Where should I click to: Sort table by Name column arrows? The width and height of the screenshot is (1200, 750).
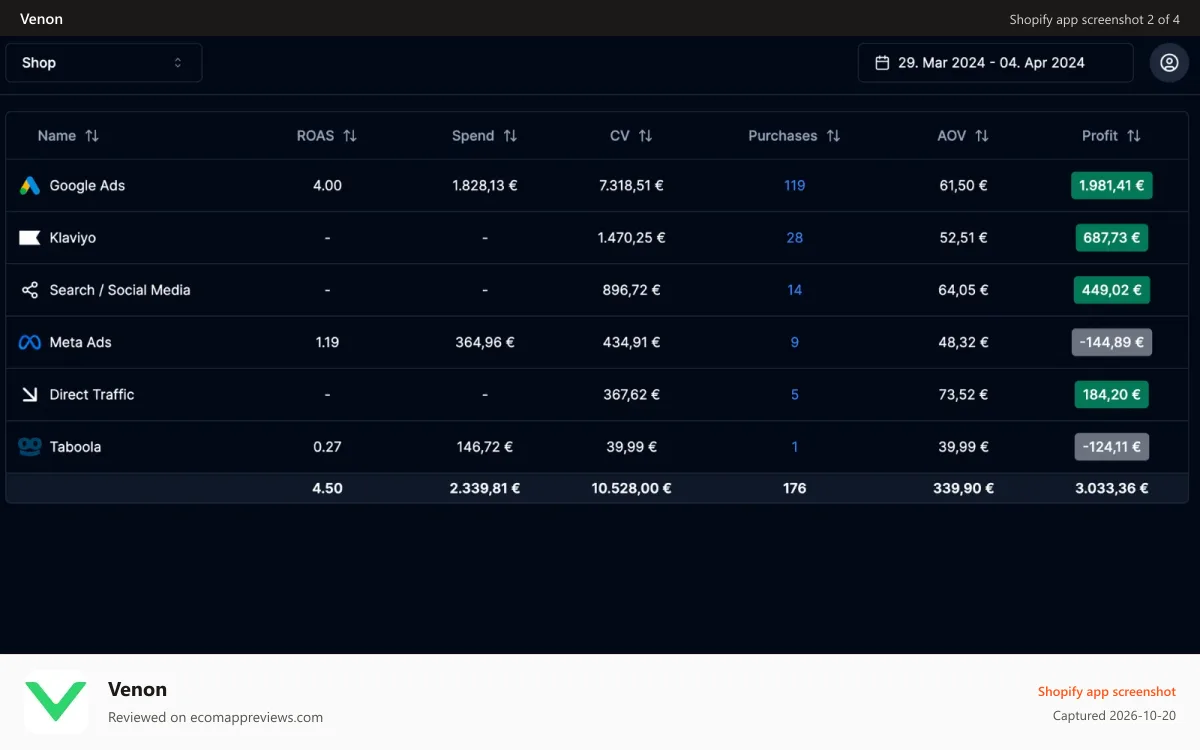92,136
